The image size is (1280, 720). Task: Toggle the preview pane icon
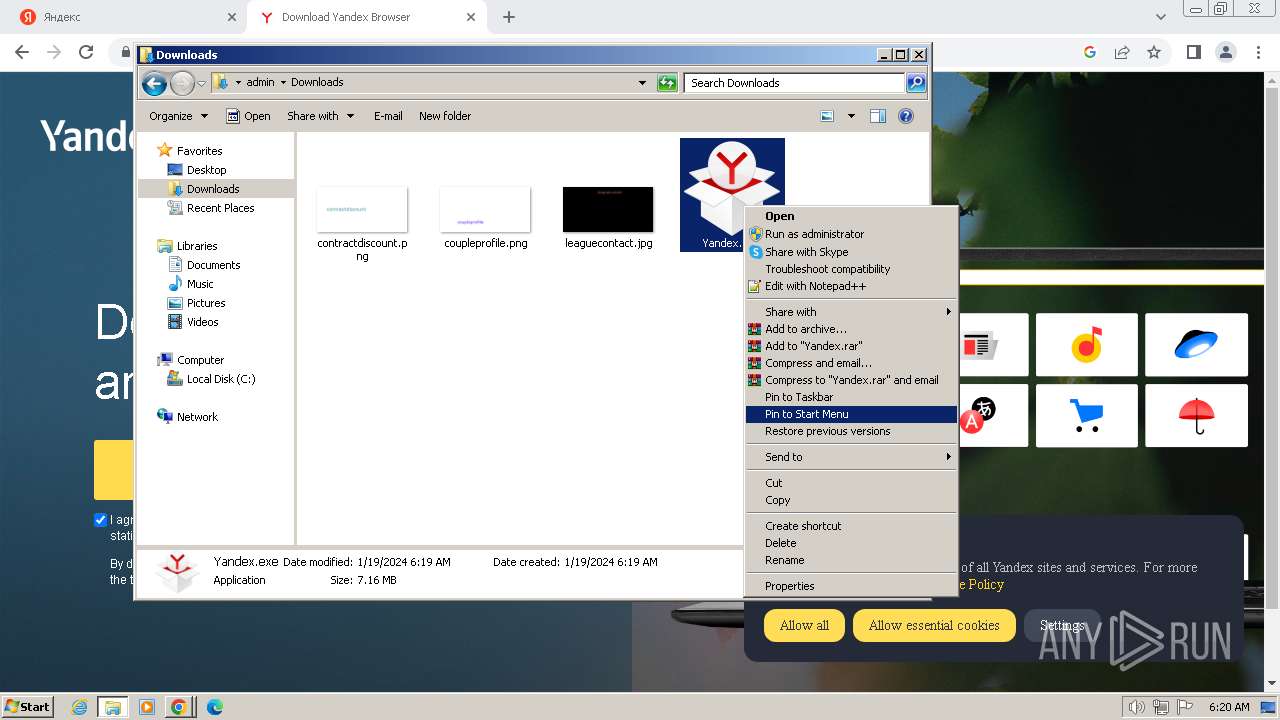tap(878, 116)
